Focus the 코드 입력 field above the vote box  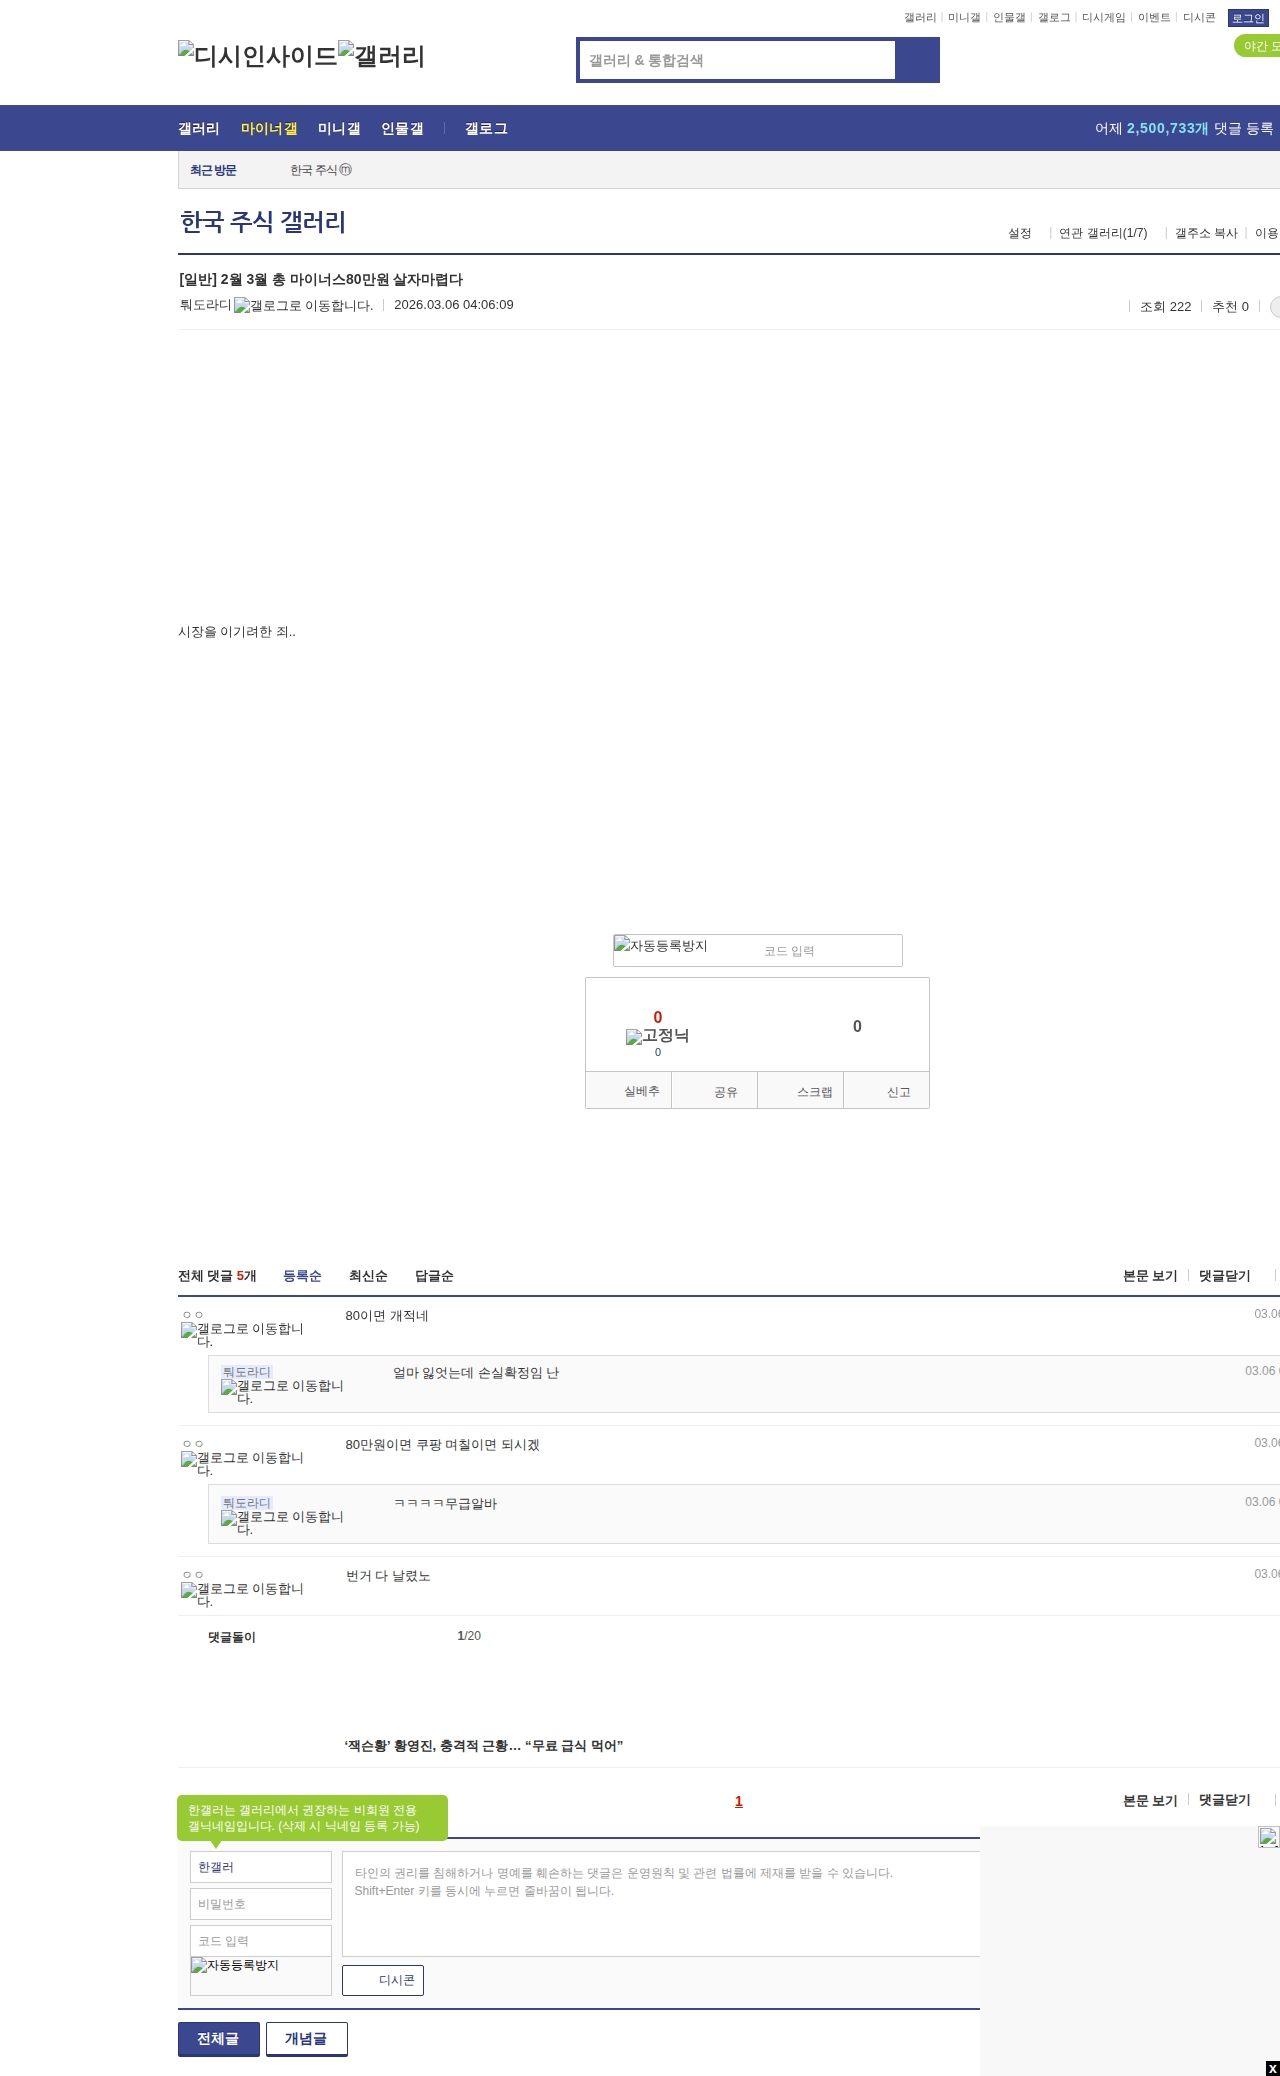click(x=830, y=951)
